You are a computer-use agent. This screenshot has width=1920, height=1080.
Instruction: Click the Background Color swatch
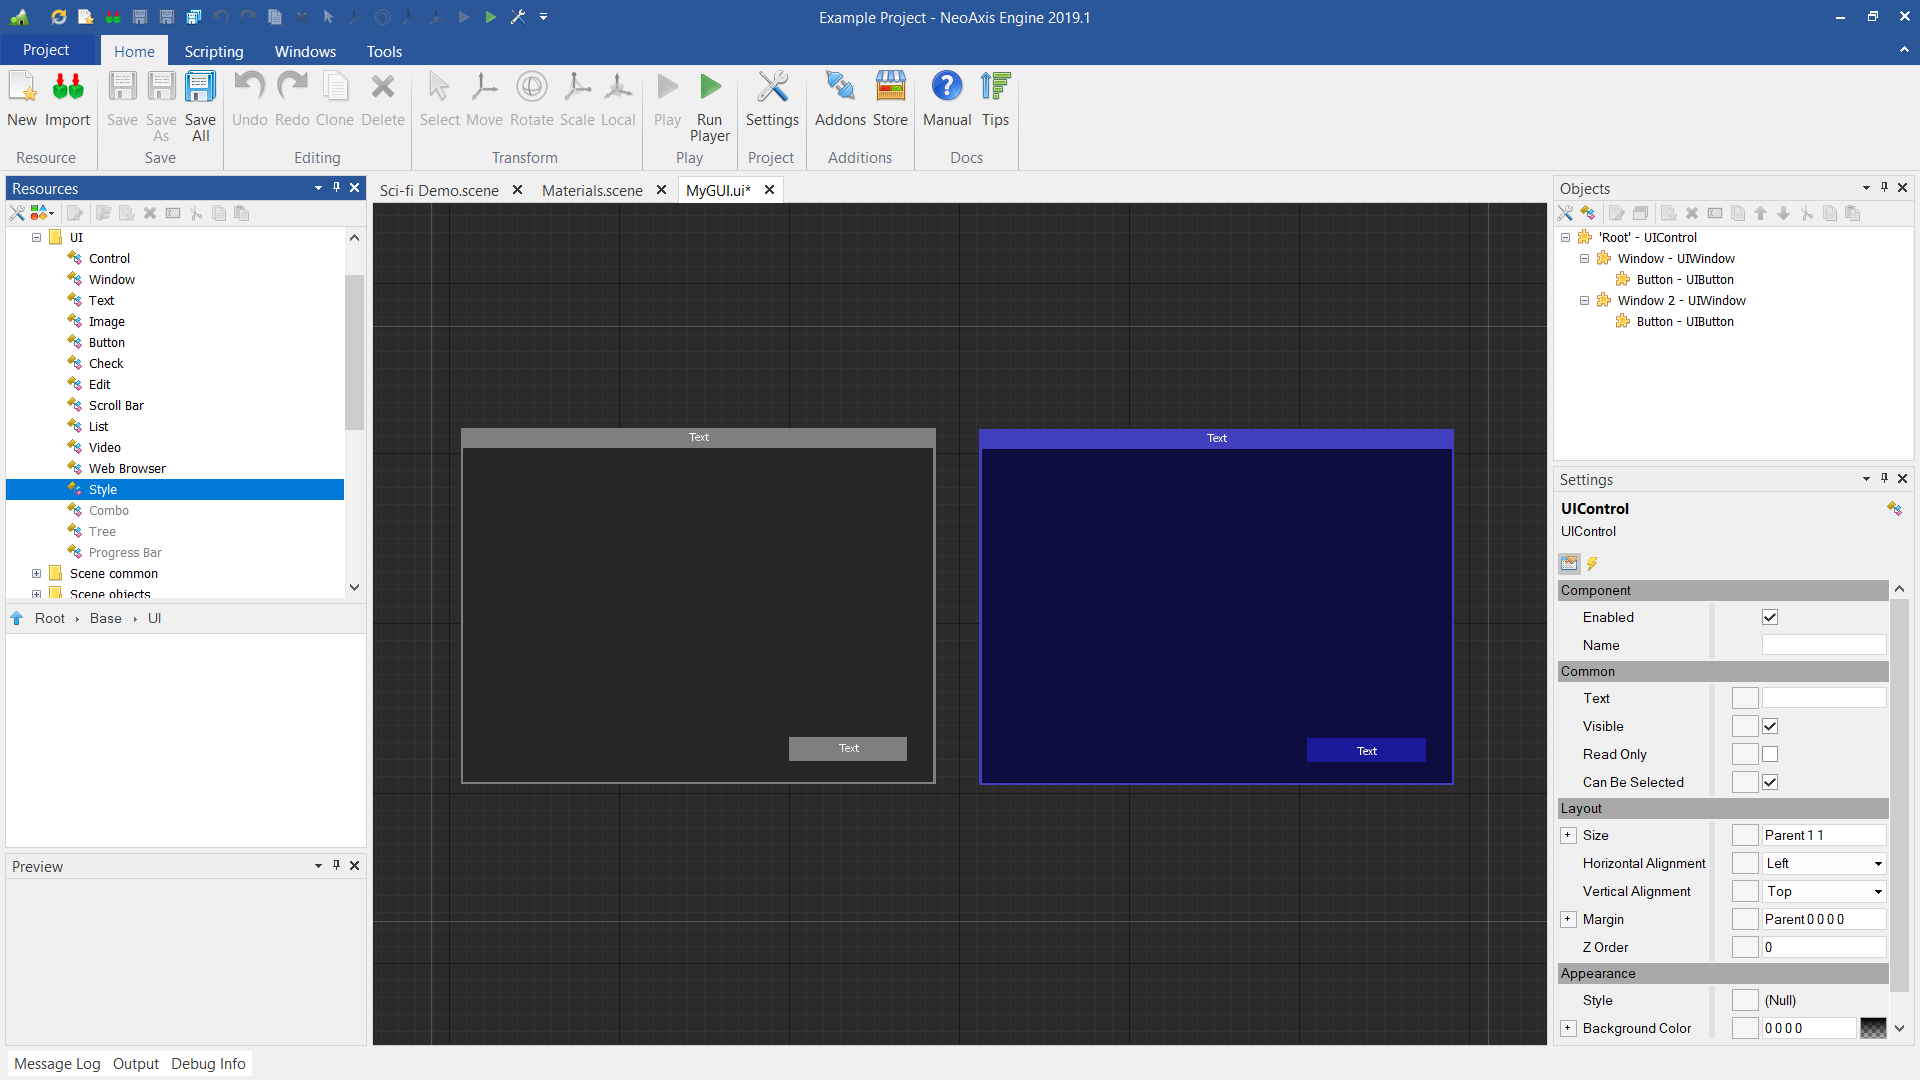[1872, 1028]
